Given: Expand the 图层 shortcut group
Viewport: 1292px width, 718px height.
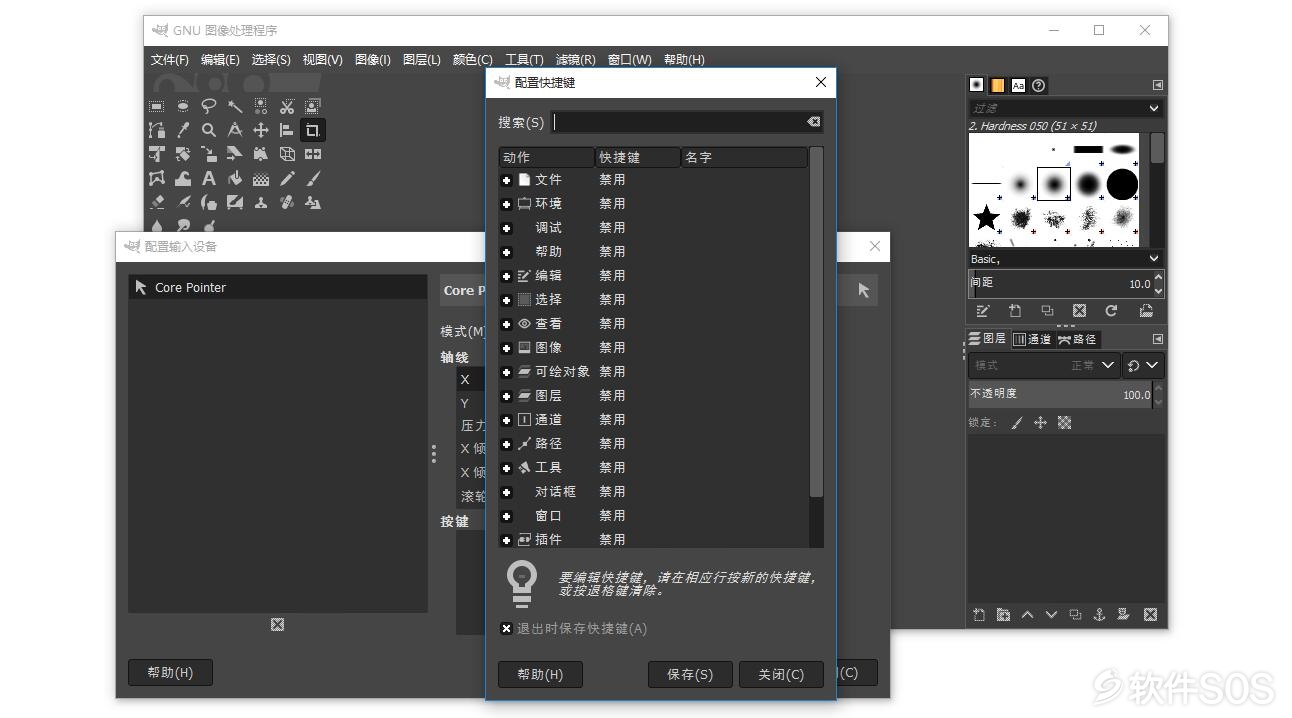Looking at the screenshot, I should click(x=506, y=396).
